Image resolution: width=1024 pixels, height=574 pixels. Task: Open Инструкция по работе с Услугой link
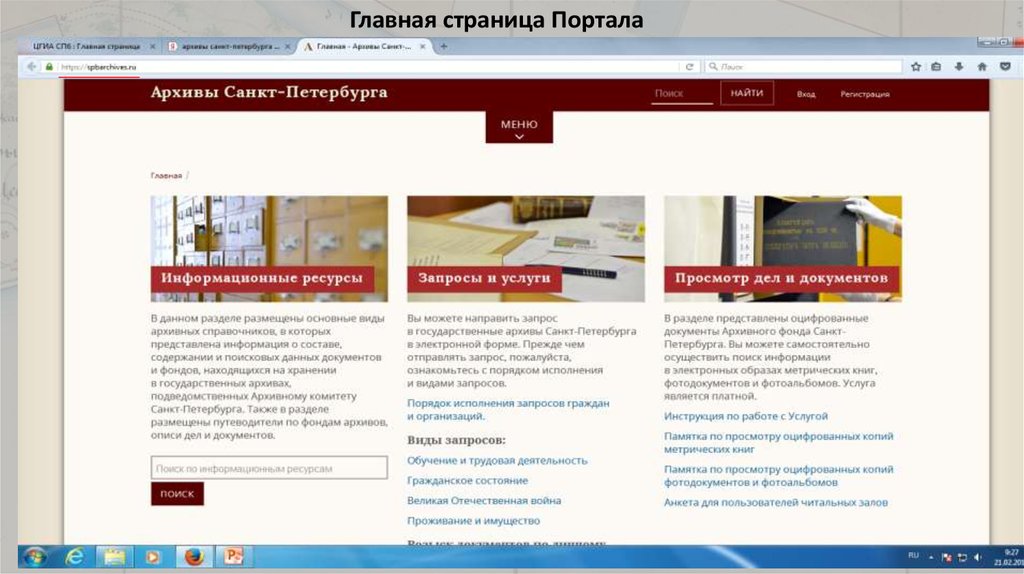[745, 416]
